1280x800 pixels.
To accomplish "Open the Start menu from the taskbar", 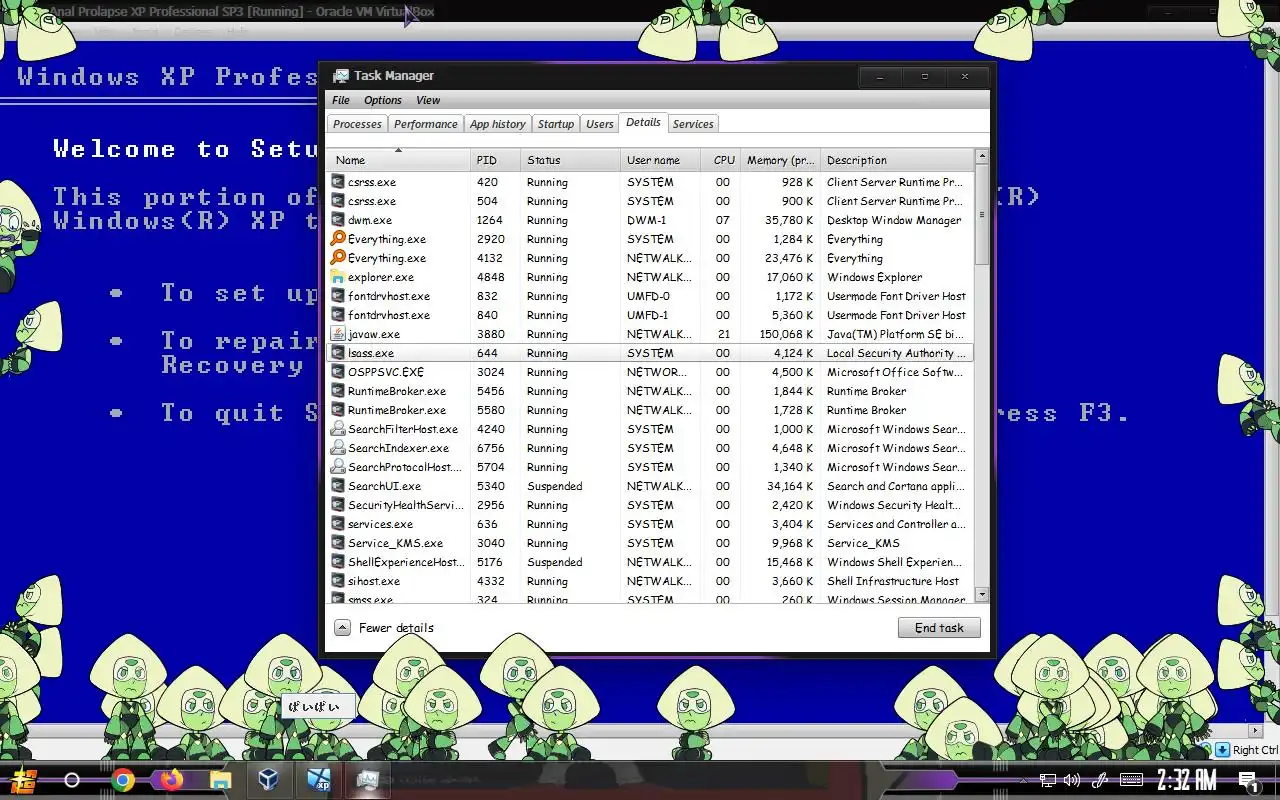I will click(x=24, y=780).
